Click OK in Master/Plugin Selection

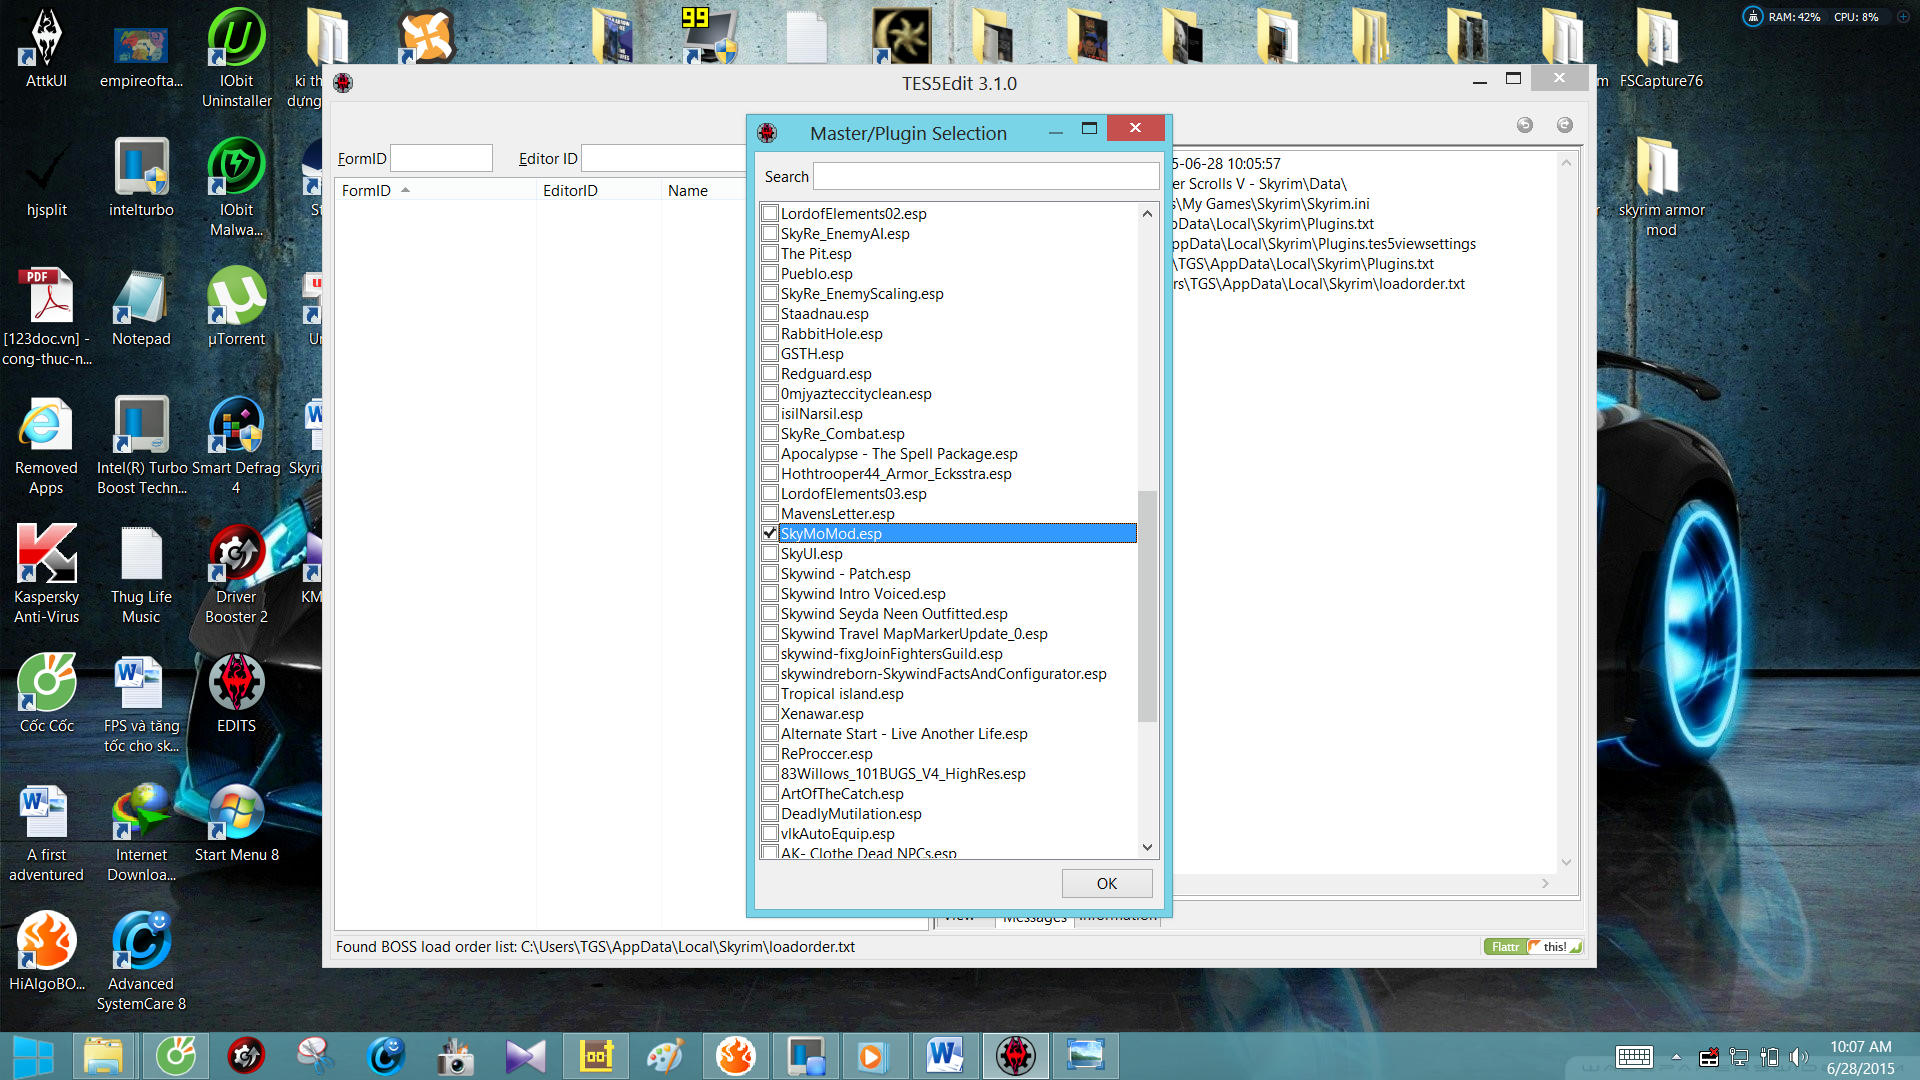click(x=1106, y=884)
